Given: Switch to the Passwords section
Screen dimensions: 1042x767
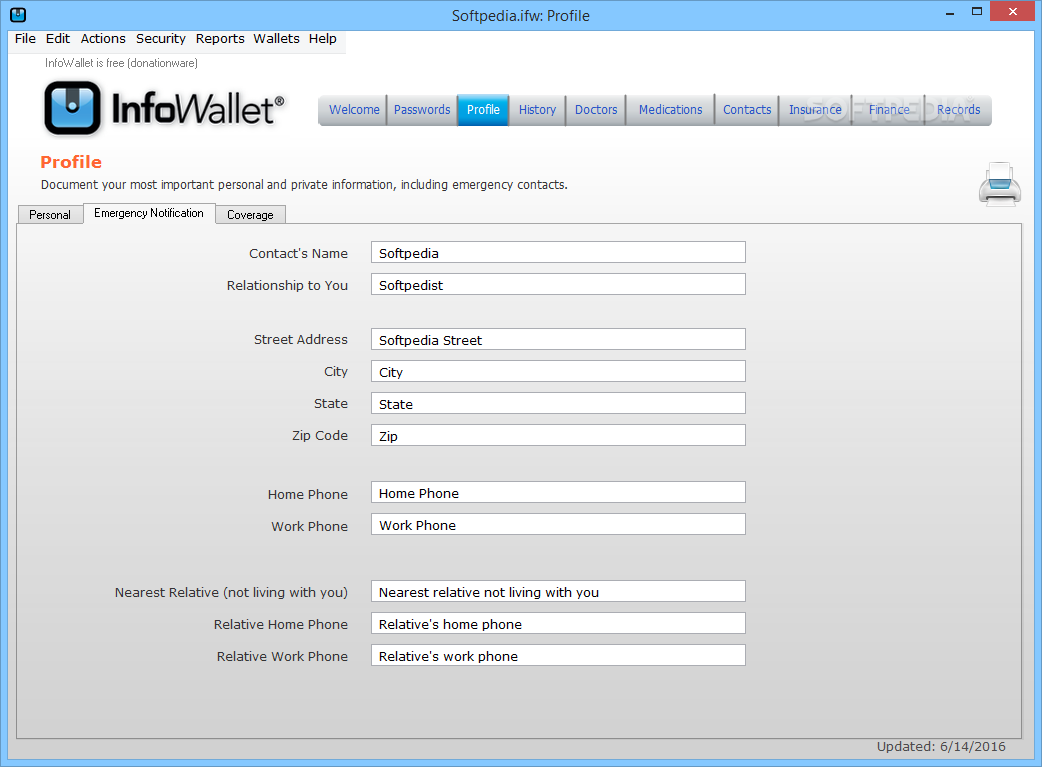Looking at the screenshot, I should 422,110.
